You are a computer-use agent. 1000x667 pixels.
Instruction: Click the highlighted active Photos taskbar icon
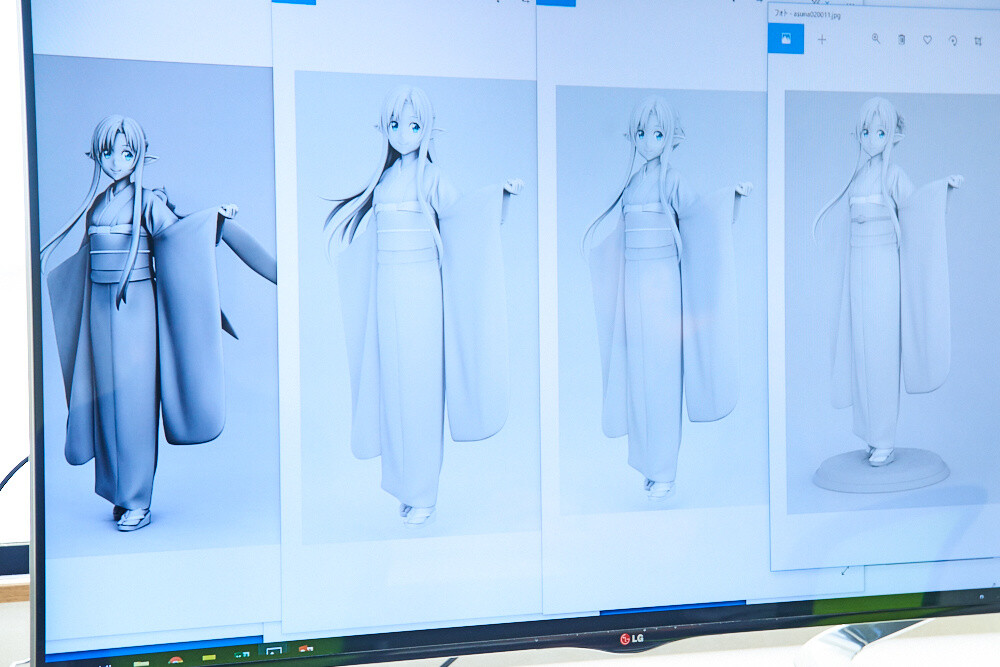pos(273,652)
